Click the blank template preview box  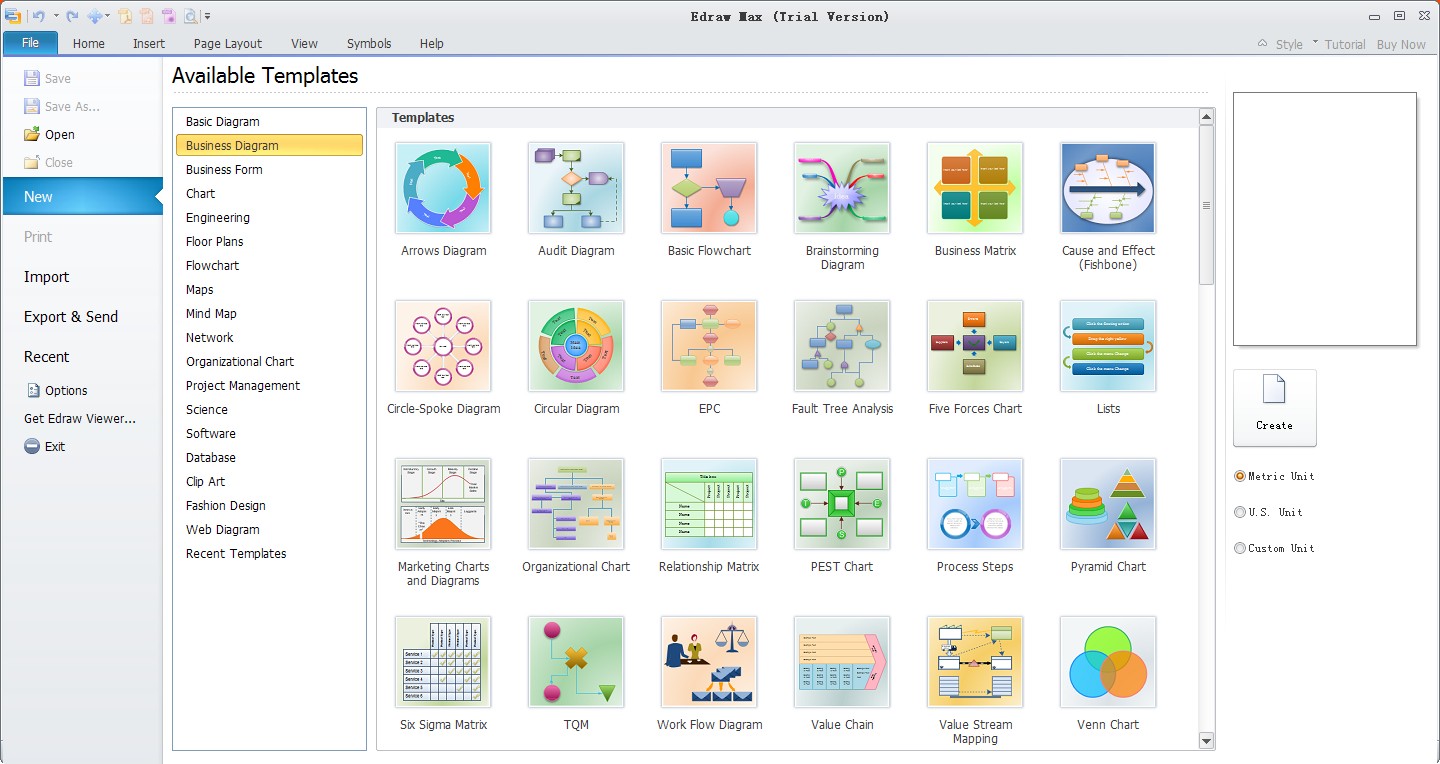pos(1325,219)
